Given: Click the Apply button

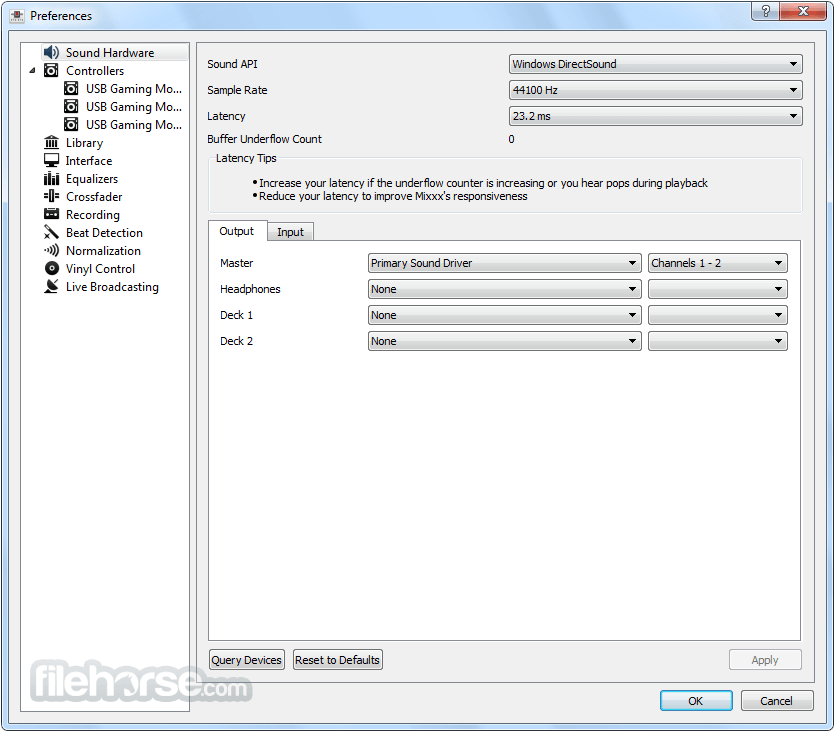Looking at the screenshot, I should (765, 660).
